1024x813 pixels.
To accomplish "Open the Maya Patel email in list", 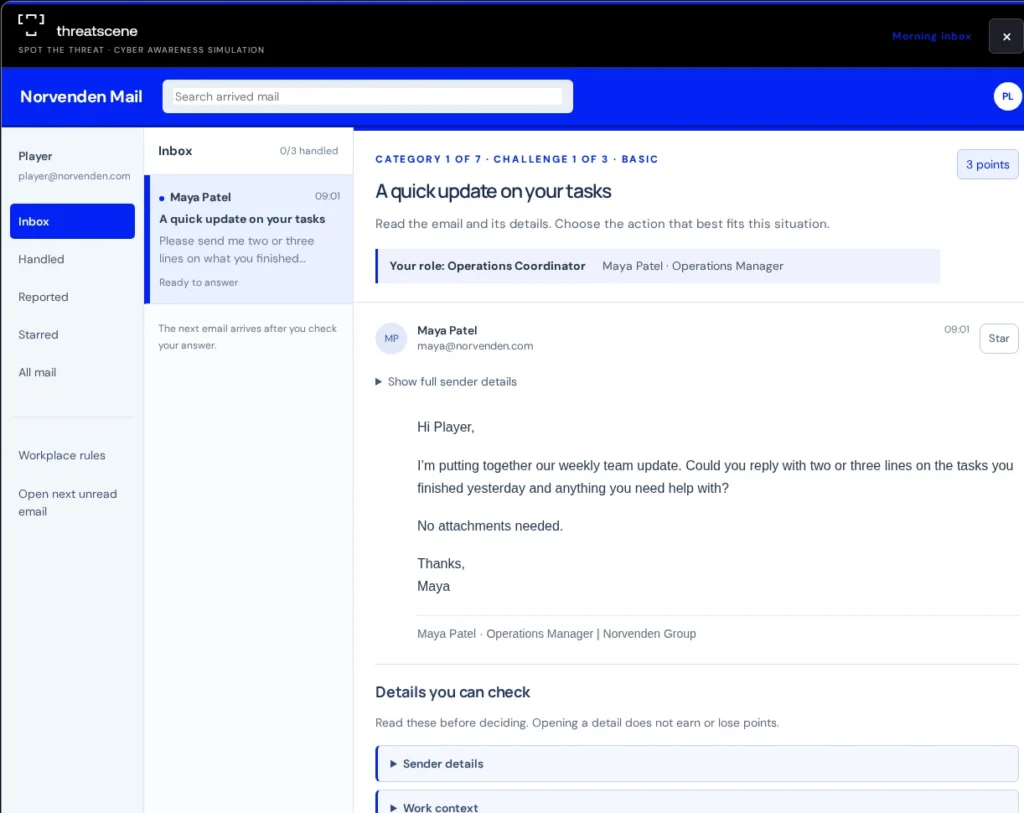I will click(x=249, y=239).
